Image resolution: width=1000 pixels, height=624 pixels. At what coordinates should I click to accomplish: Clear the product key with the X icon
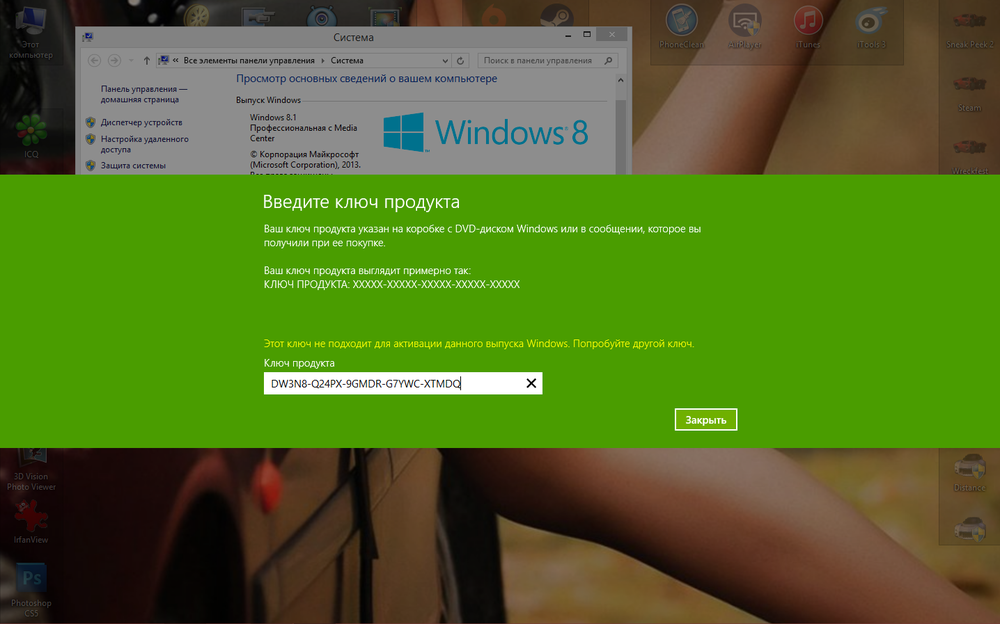pos(531,384)
